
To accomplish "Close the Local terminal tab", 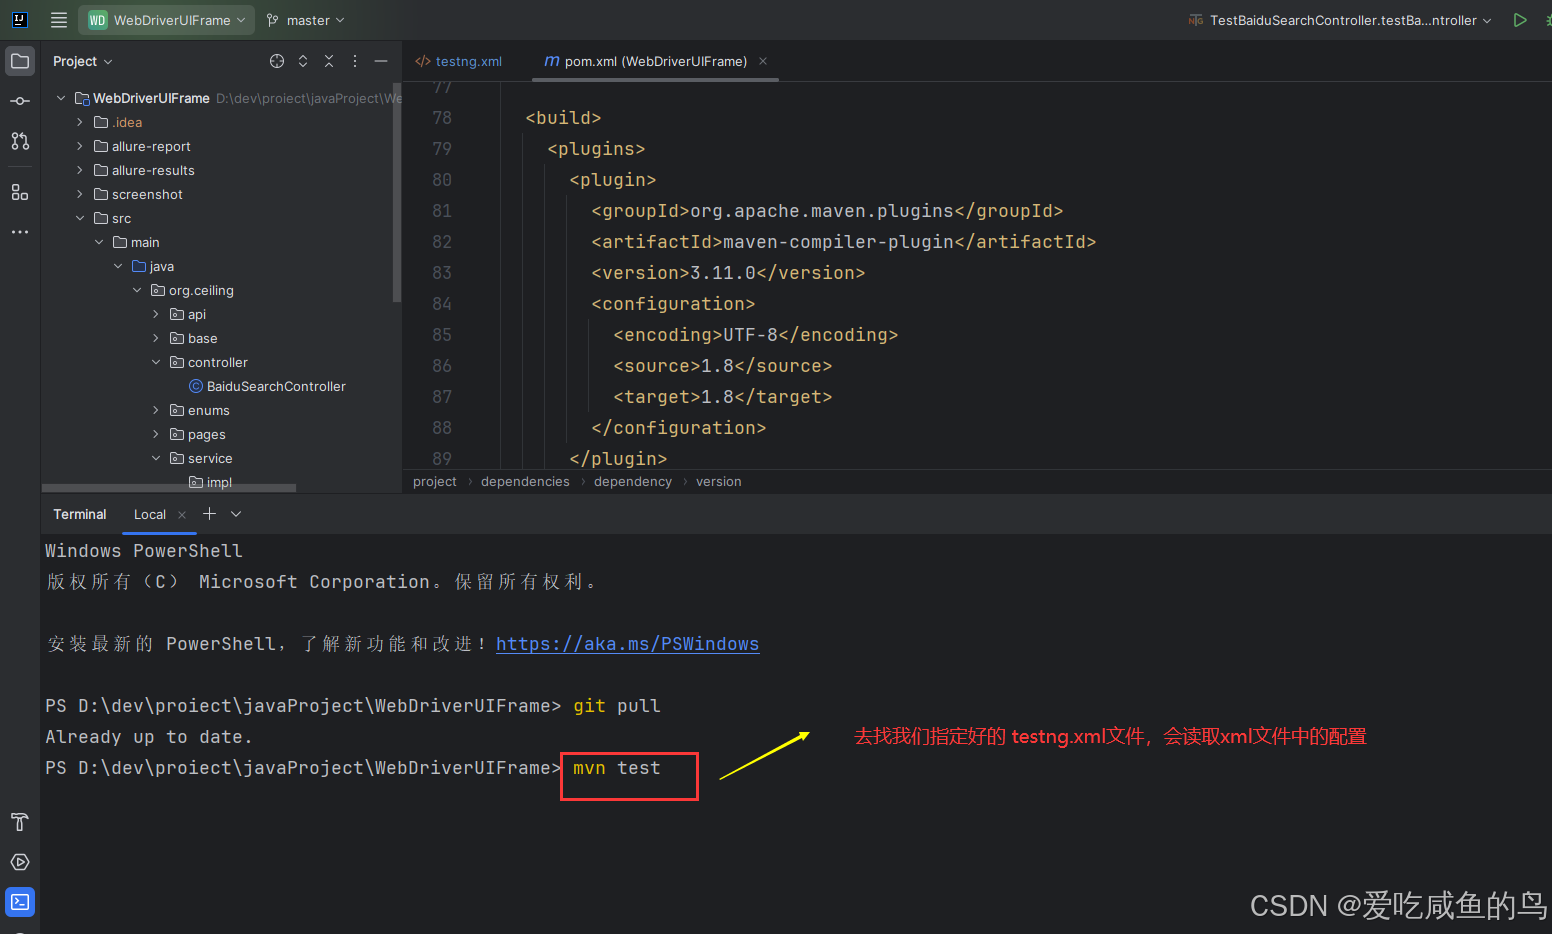I will [x=182, y=515].
